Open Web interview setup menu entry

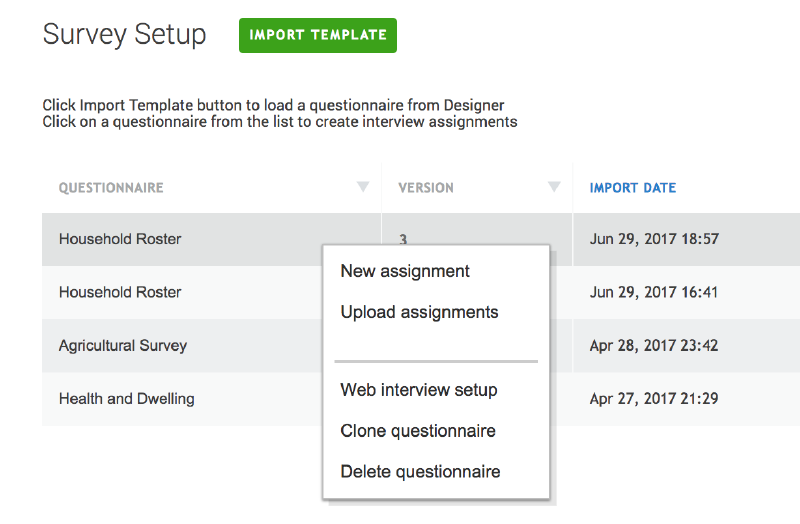[418, 390]
